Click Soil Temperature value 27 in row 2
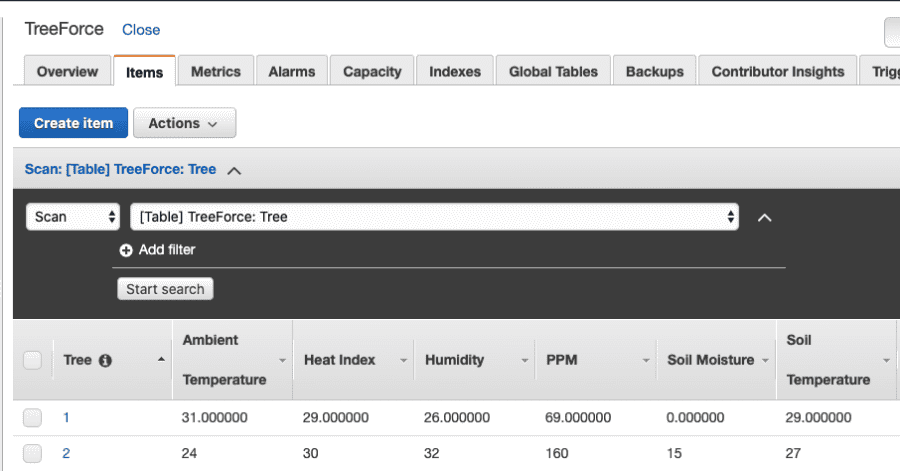Viewport: 900px width, 471px height. coord(793,453)
